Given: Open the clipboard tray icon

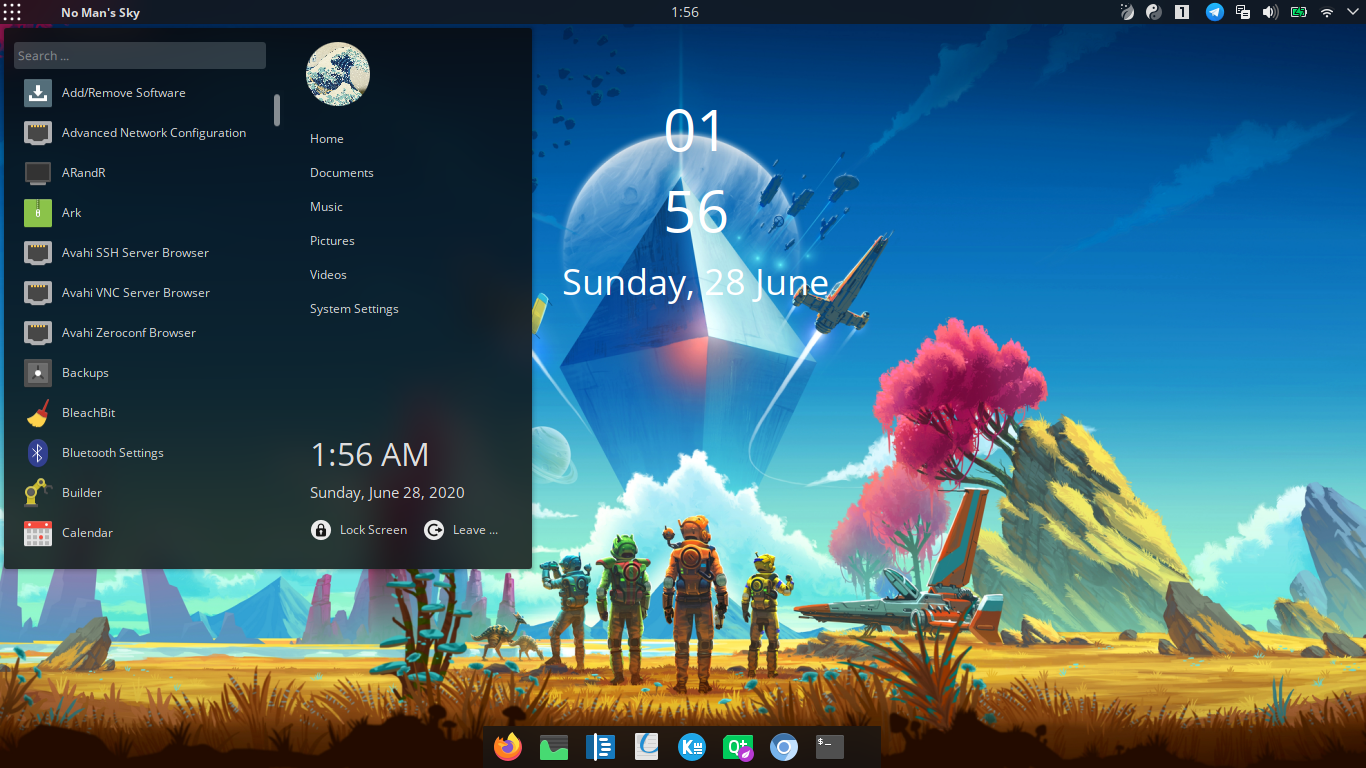Looking at the screenshot, I should [x=1243, y=12].
